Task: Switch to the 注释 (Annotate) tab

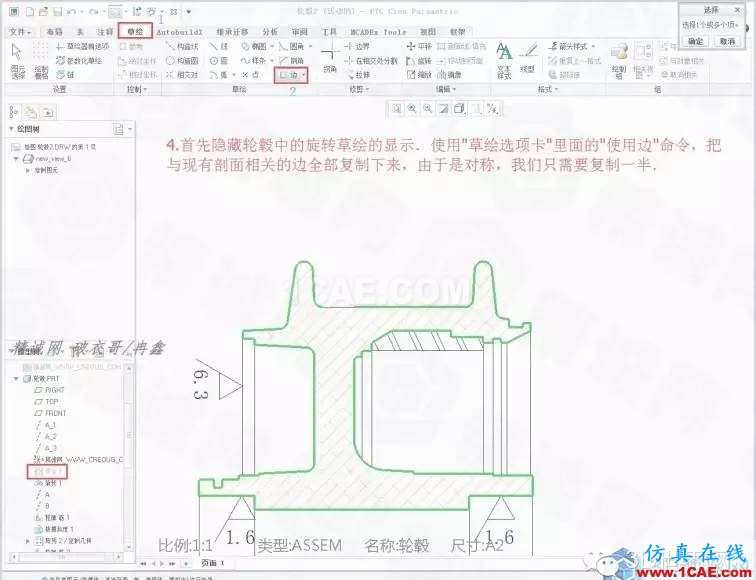Action: click(105, 32)
